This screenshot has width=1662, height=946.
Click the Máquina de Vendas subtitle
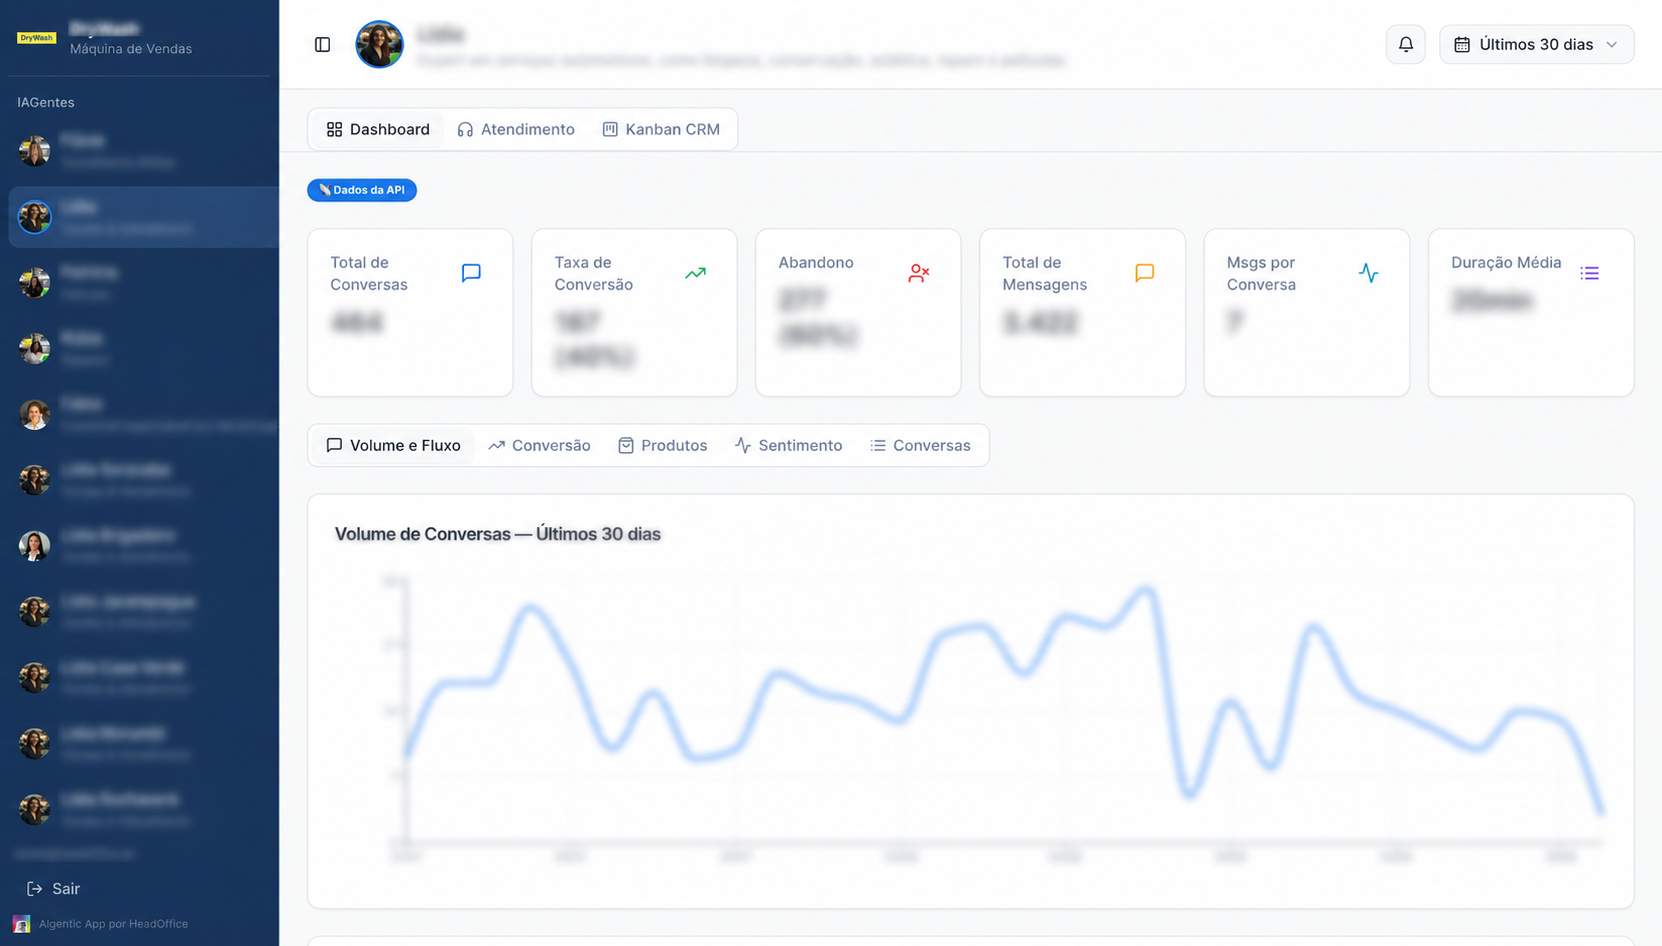coord(130,49)
